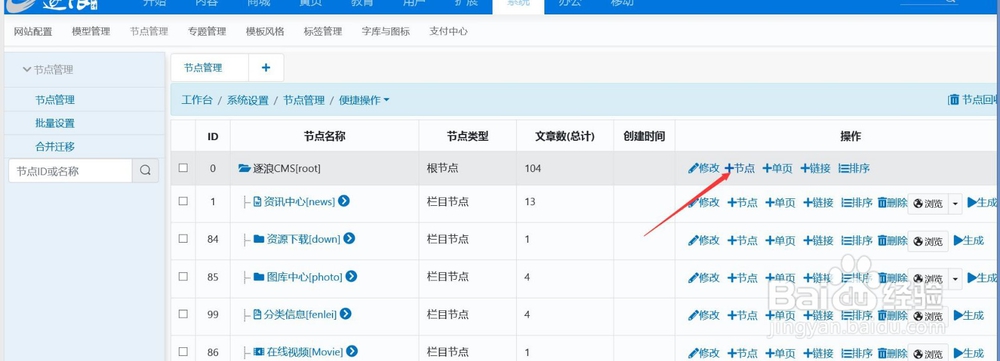Open 在线视频[Movie] node name link
This screenshot has height=361, width=1000.
coord(305,352)
